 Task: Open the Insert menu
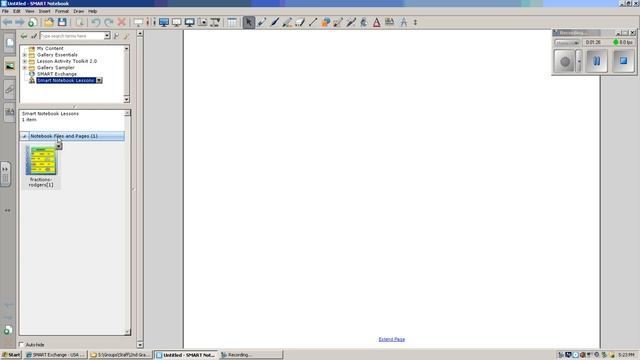pos(44,11)
